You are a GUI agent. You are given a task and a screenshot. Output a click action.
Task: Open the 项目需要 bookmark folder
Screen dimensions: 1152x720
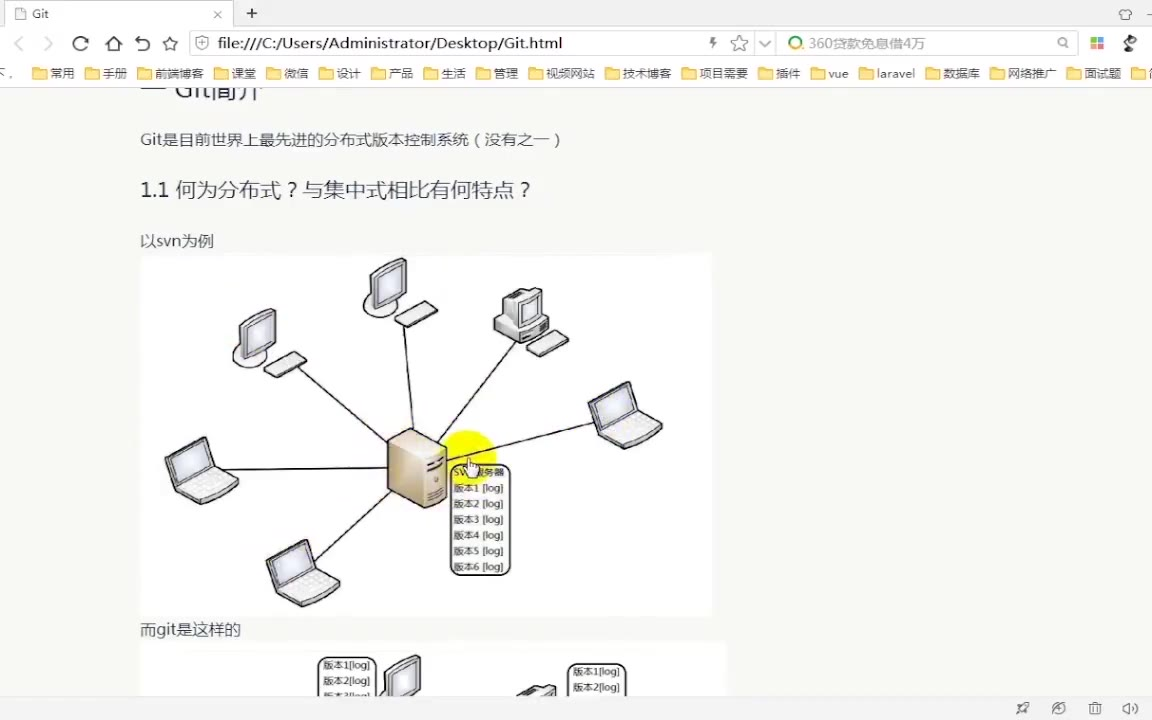click(715, 73)
